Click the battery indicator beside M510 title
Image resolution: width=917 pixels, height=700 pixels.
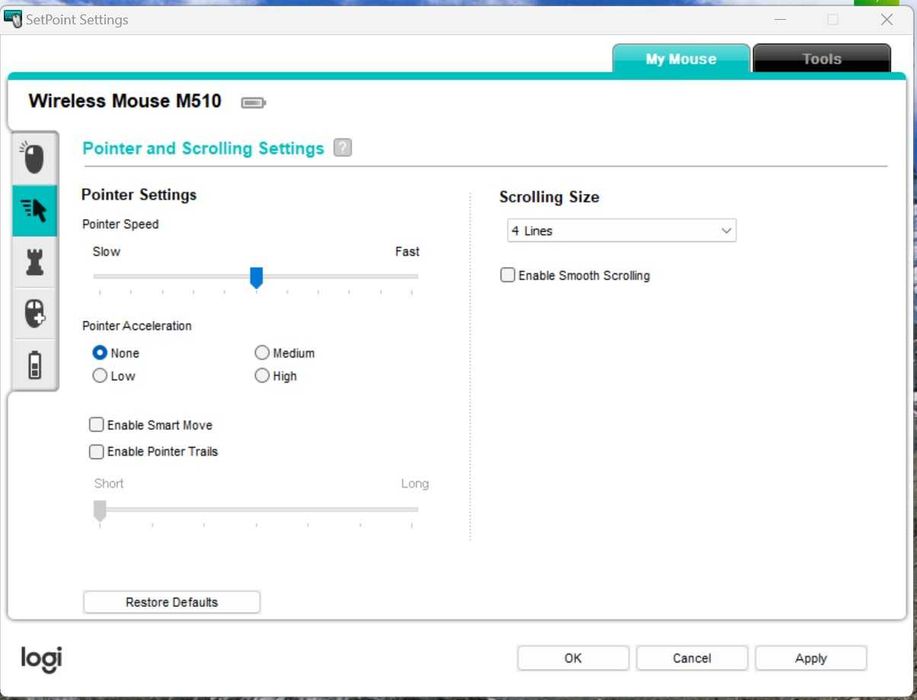click(253, 103)
